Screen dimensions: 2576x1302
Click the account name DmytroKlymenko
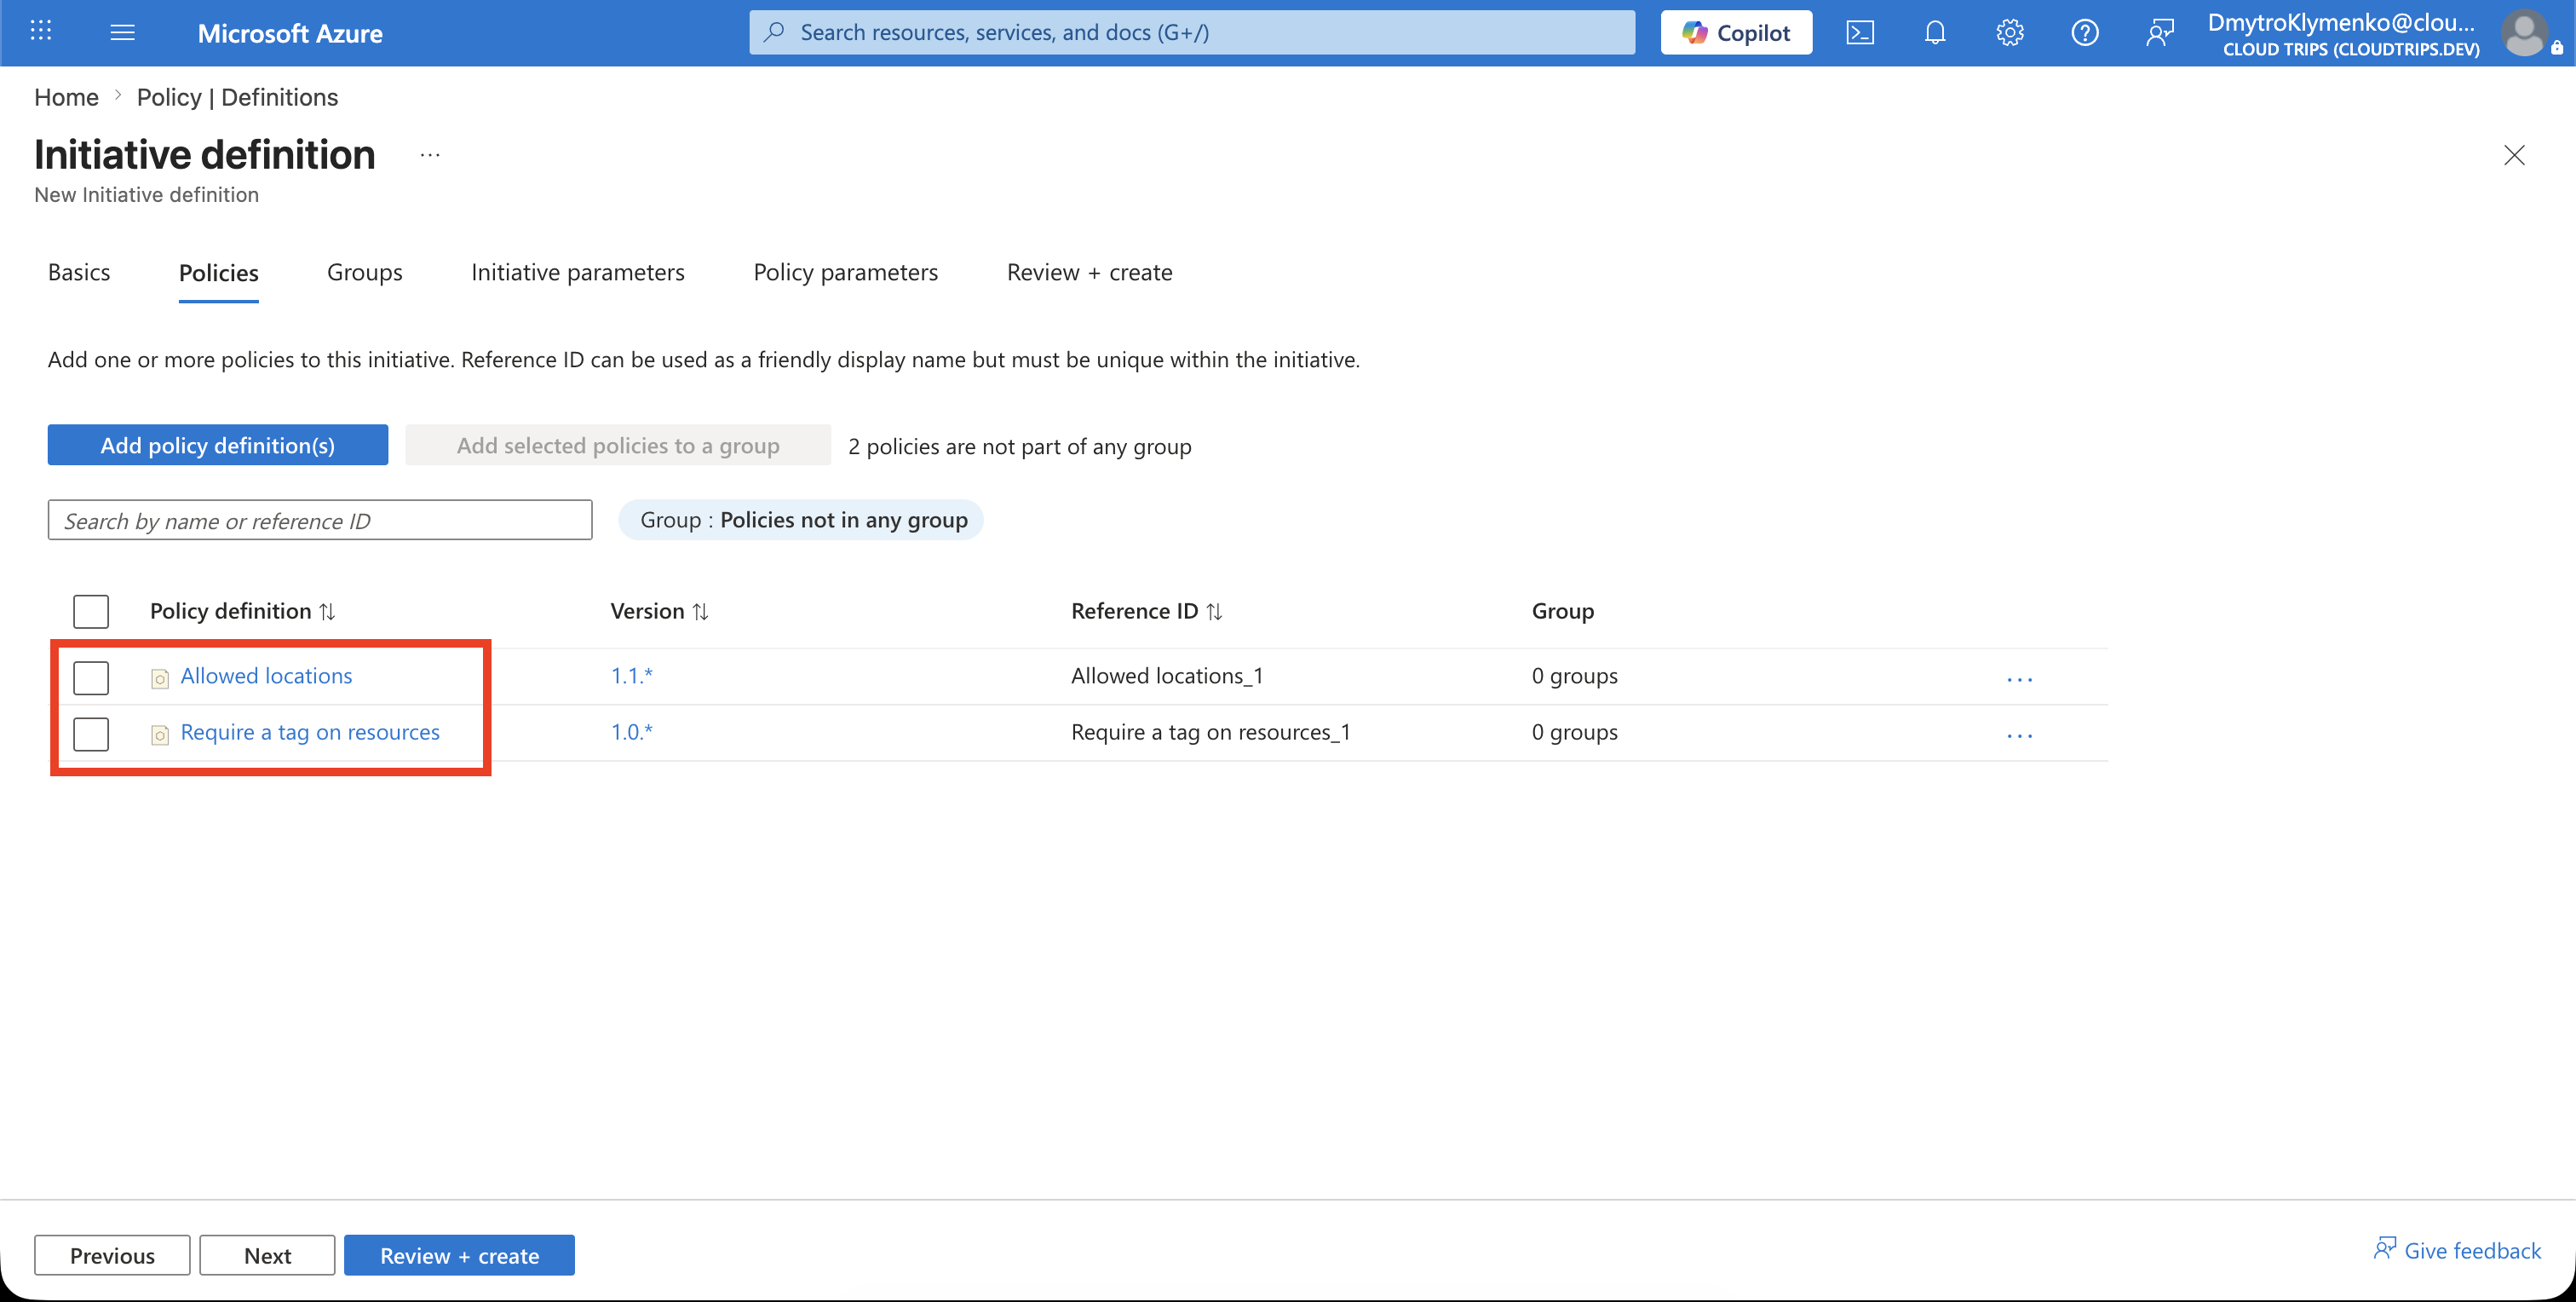[x=2341, y=22]
